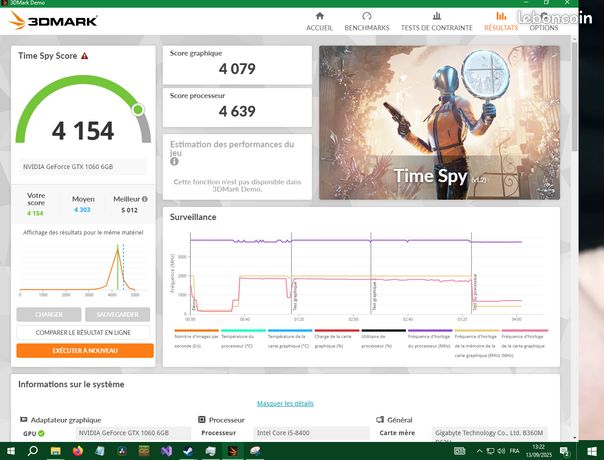Open the Windows Start menu
This screenshot has width=604, height=460.
tap(11, 451)
